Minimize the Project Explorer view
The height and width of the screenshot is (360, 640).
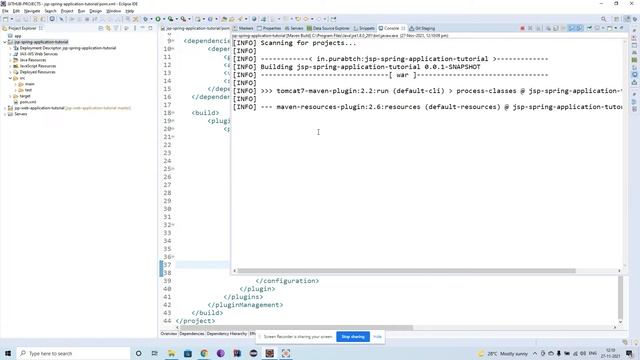coord(142,28)
